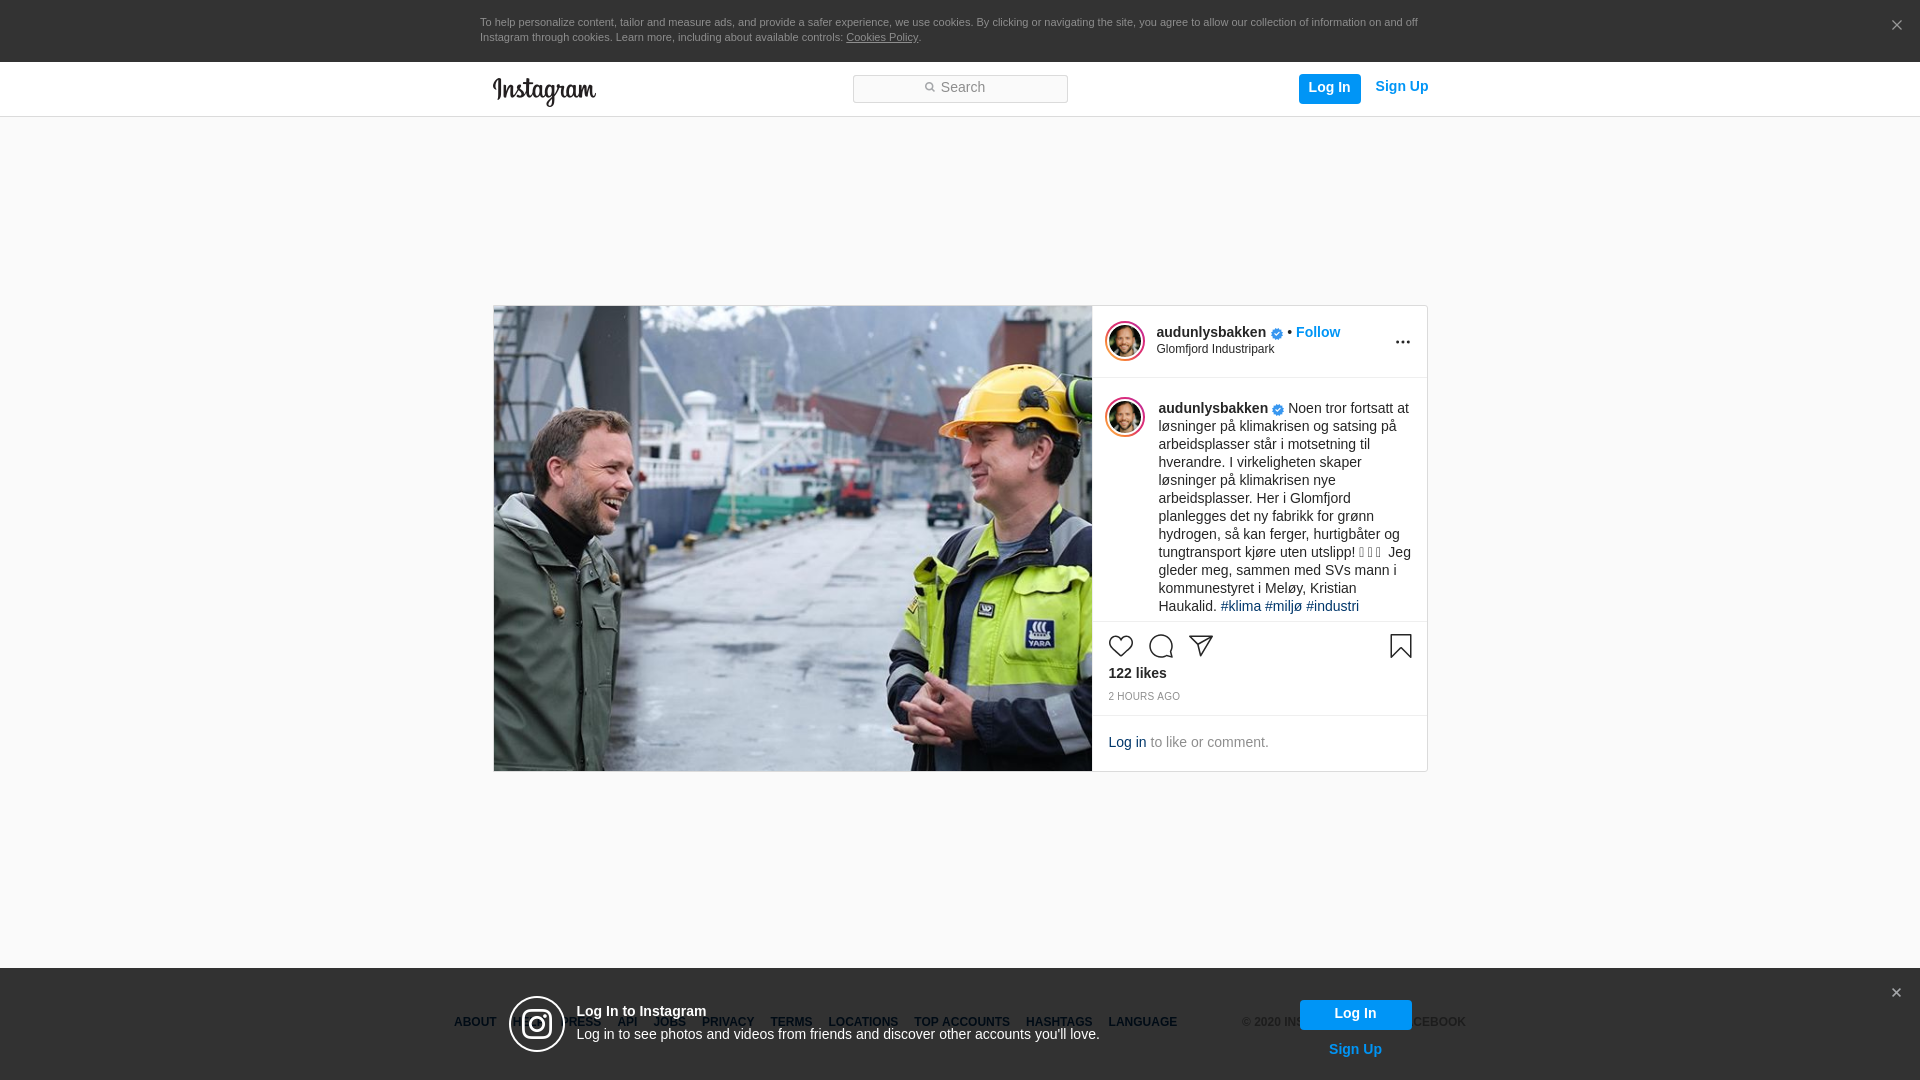Image resolution: width=1920 pixels, height=1080 pixels.
Task: Open audunlysbakken profile picture in header
Action: coord(1124,341)
